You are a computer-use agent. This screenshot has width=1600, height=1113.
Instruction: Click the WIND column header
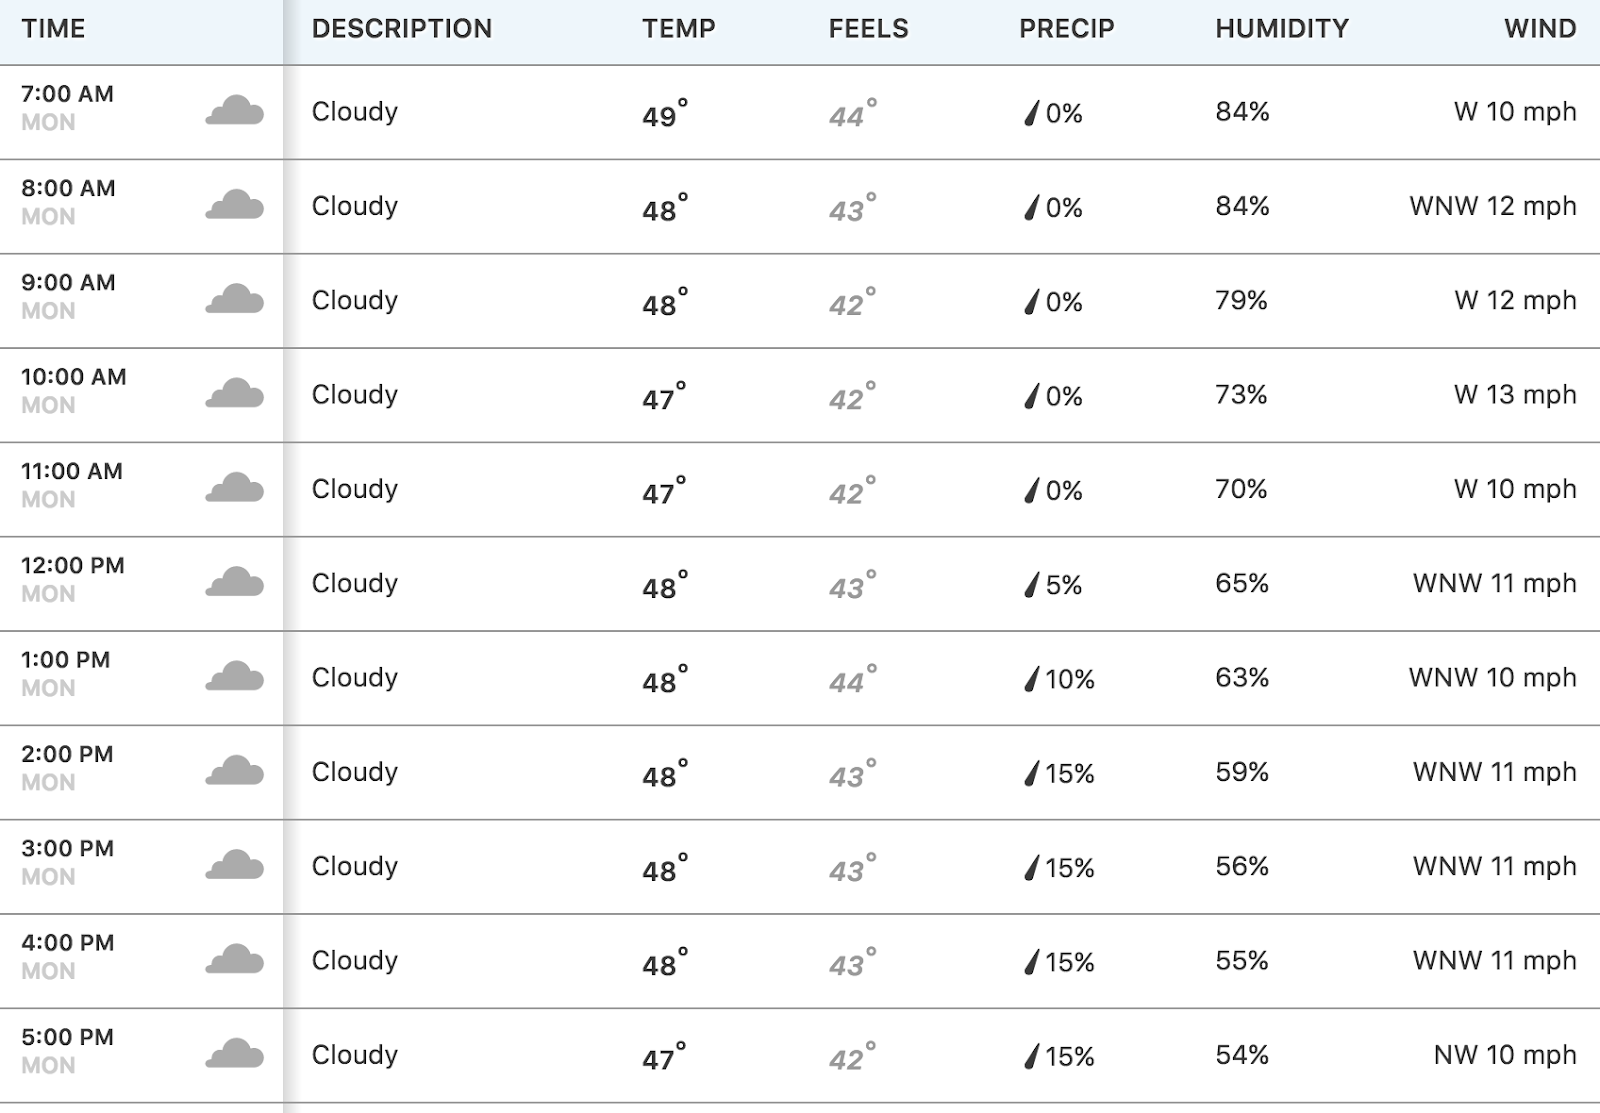1540,29
